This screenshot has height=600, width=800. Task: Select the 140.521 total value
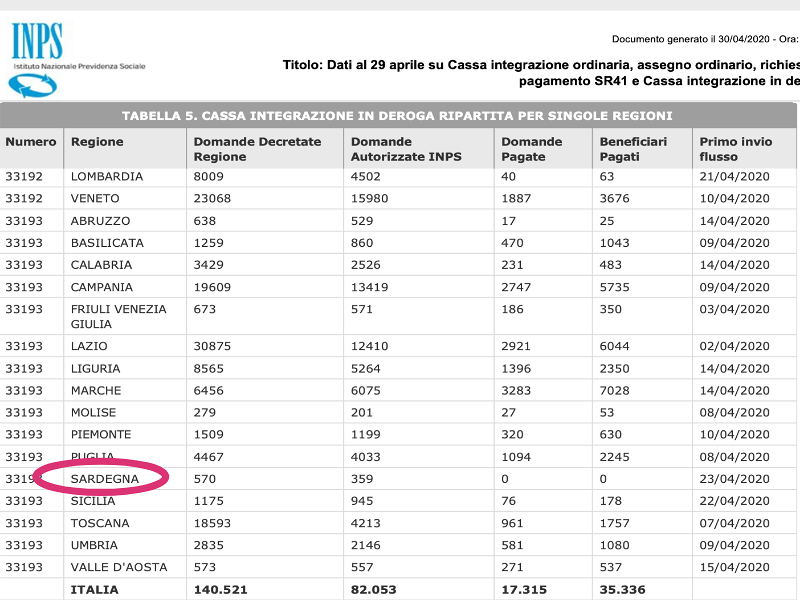coord(221,590)
